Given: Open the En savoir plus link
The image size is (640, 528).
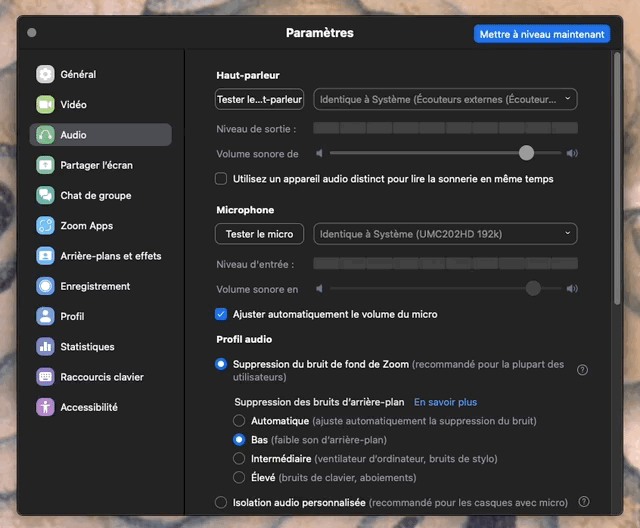Looking at the screenshot, I should click(x=445, y=402).
